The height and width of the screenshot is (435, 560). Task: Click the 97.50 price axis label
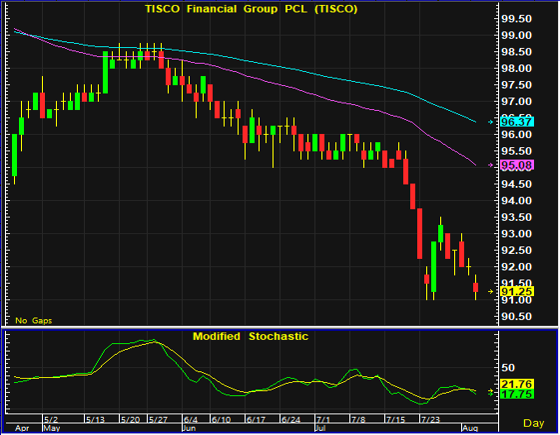click(x=516, y=85)
